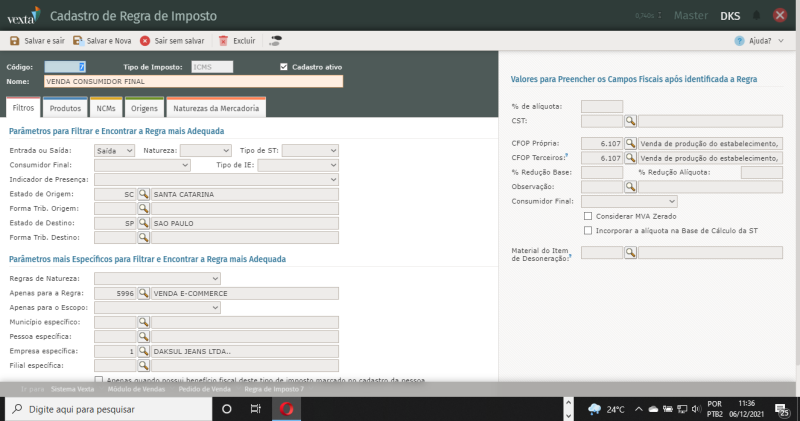Click the notification bell icon in header
This screenshot has height=421, width=800.
757,15
